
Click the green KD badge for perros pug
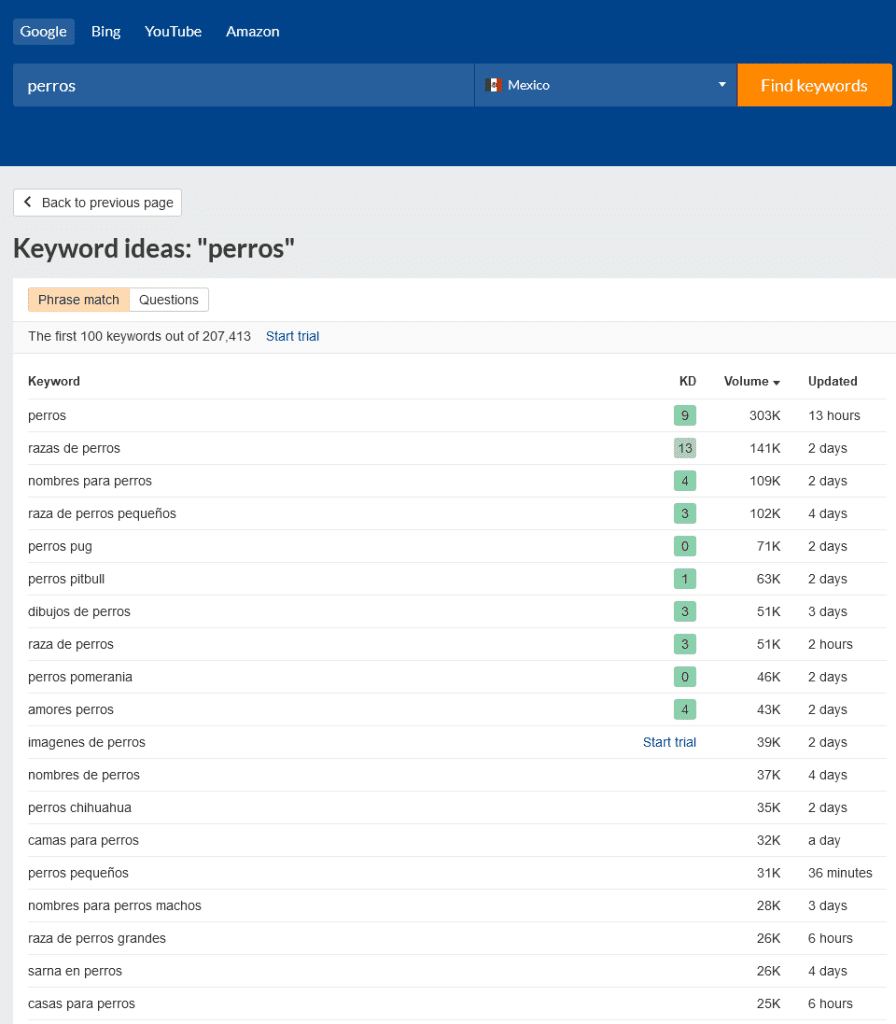pyautogui.click(x=685, y=546)
